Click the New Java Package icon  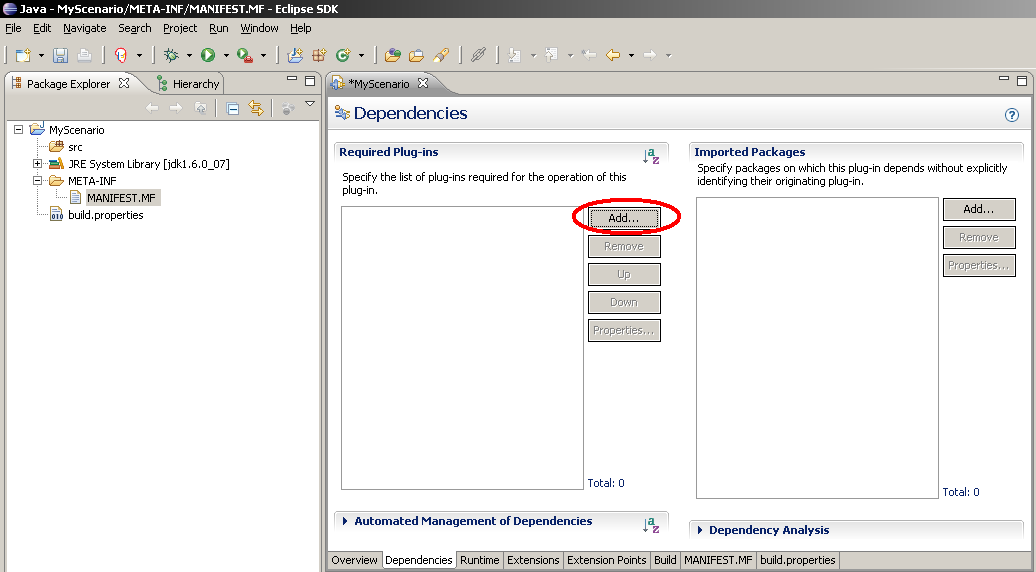(x=319, y=55)
